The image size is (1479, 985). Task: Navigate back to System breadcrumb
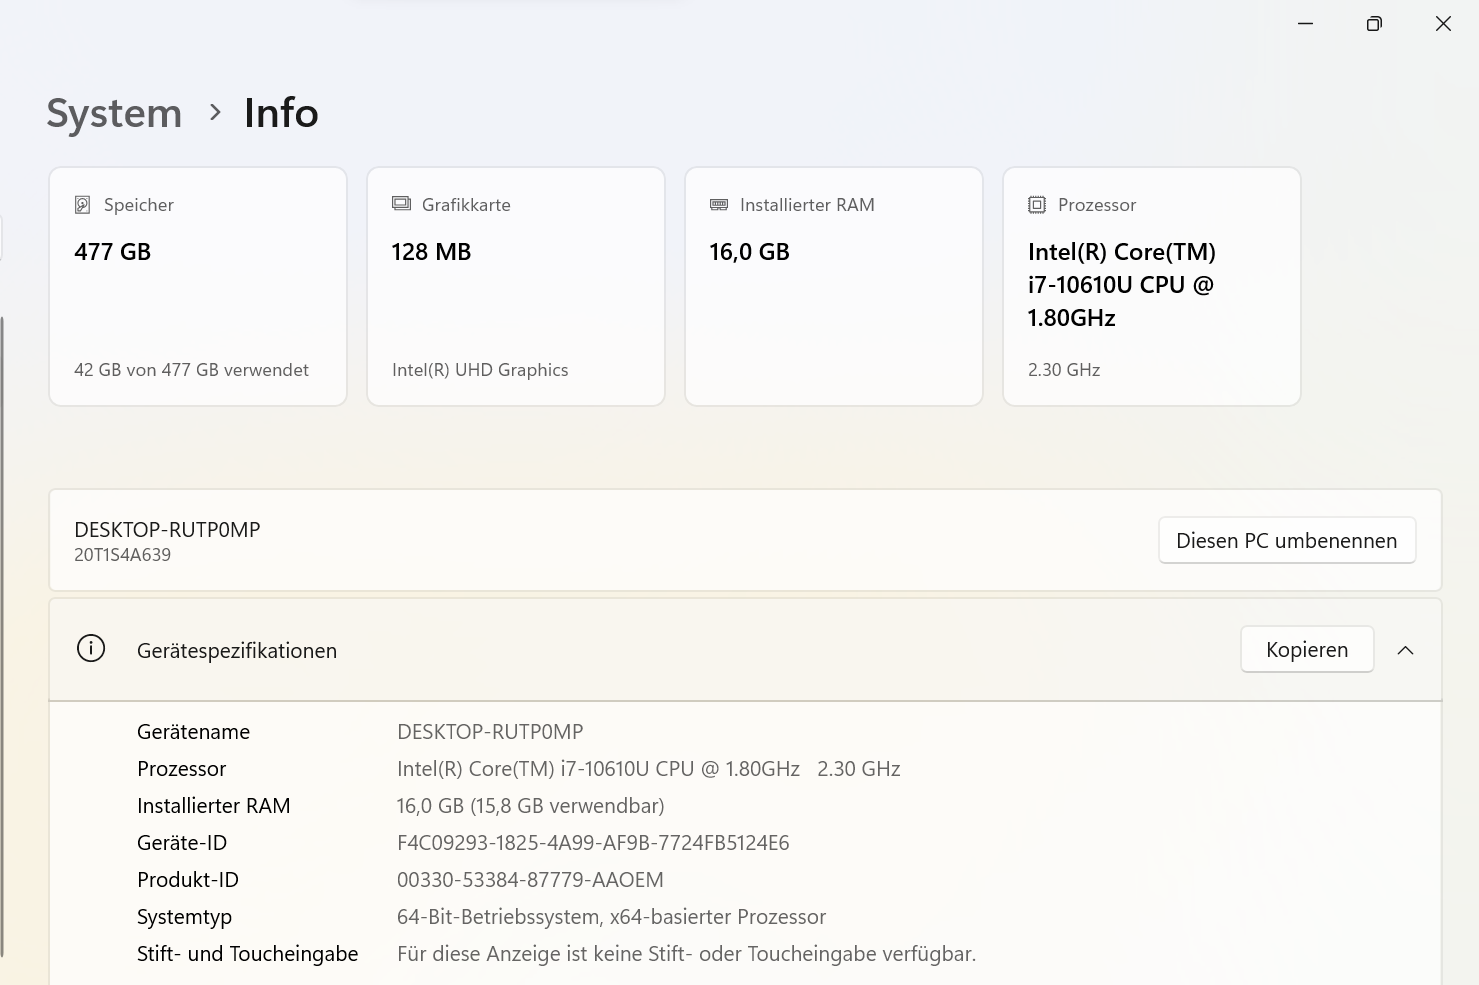[x=114, y=113]
